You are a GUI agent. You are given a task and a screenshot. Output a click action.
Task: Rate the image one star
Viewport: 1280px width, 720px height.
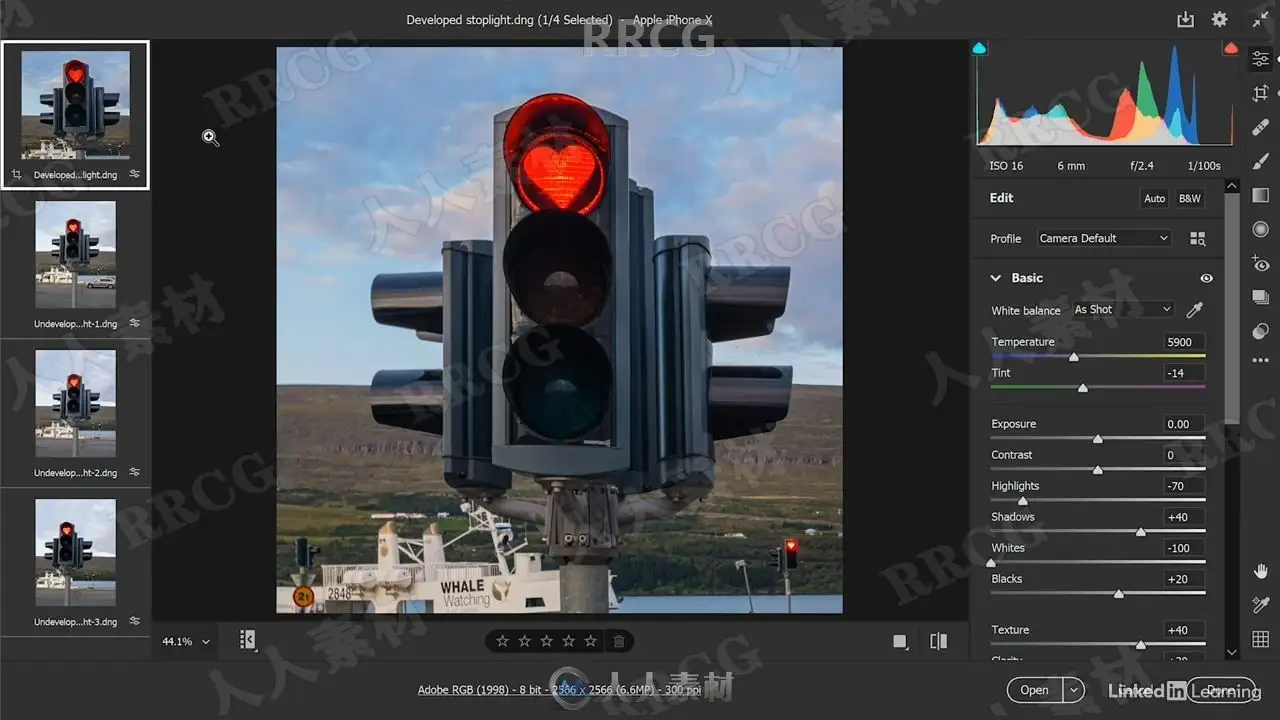[x=503, y=641]
